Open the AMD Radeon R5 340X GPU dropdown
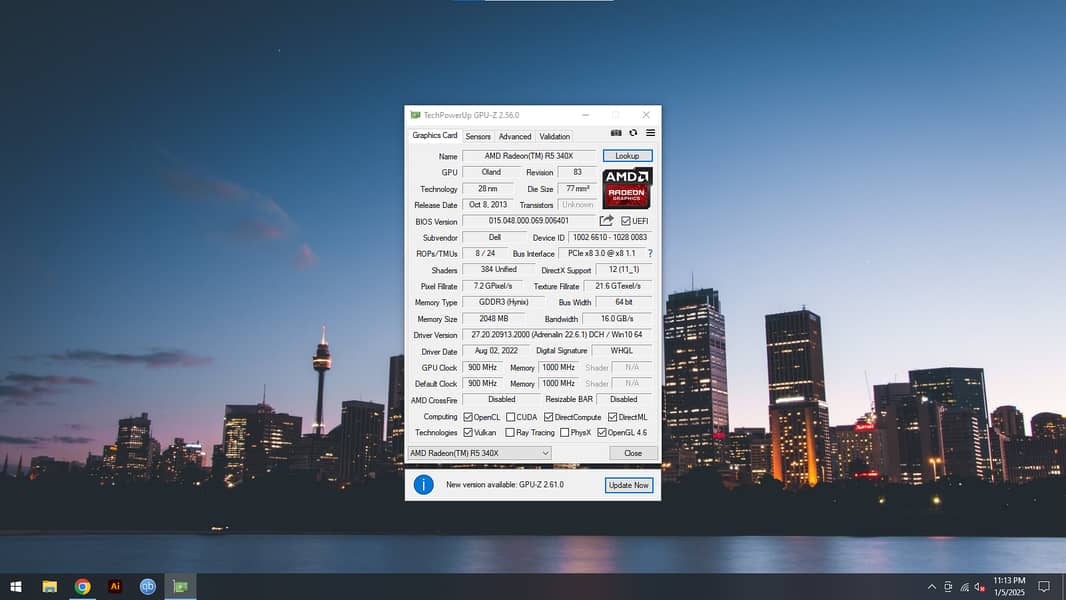 click(479, 453)
